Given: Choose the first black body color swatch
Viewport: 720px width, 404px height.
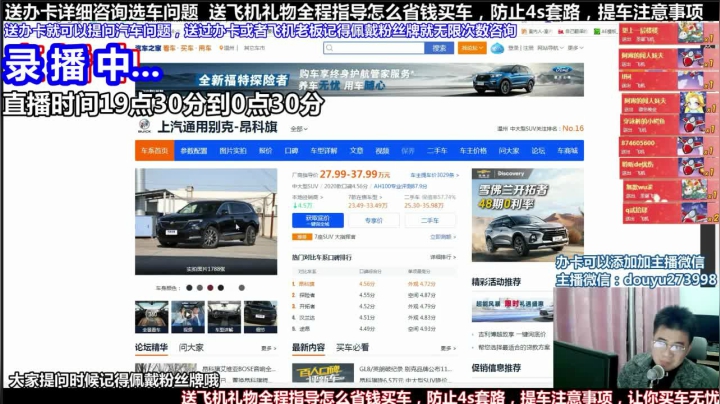Looking at the screenshot, I should coord(189,288).
